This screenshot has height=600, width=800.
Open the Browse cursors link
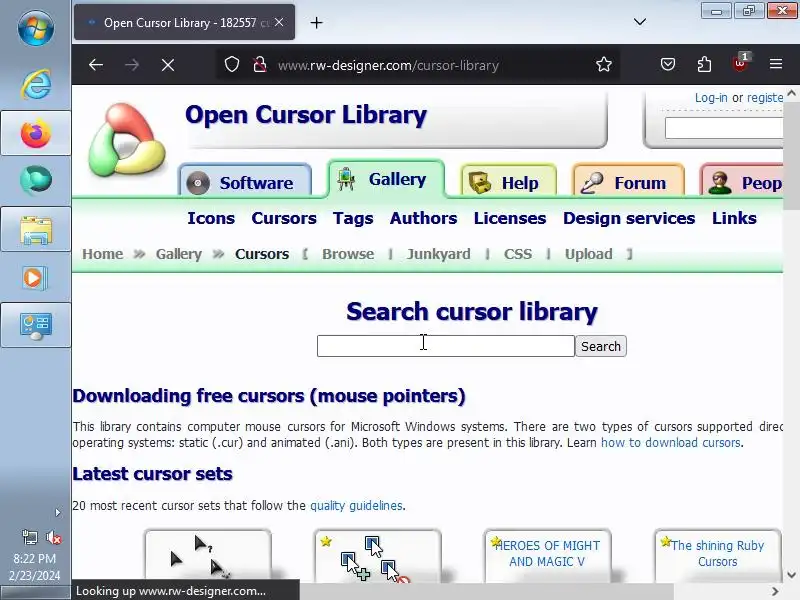(x=348, y=254)
